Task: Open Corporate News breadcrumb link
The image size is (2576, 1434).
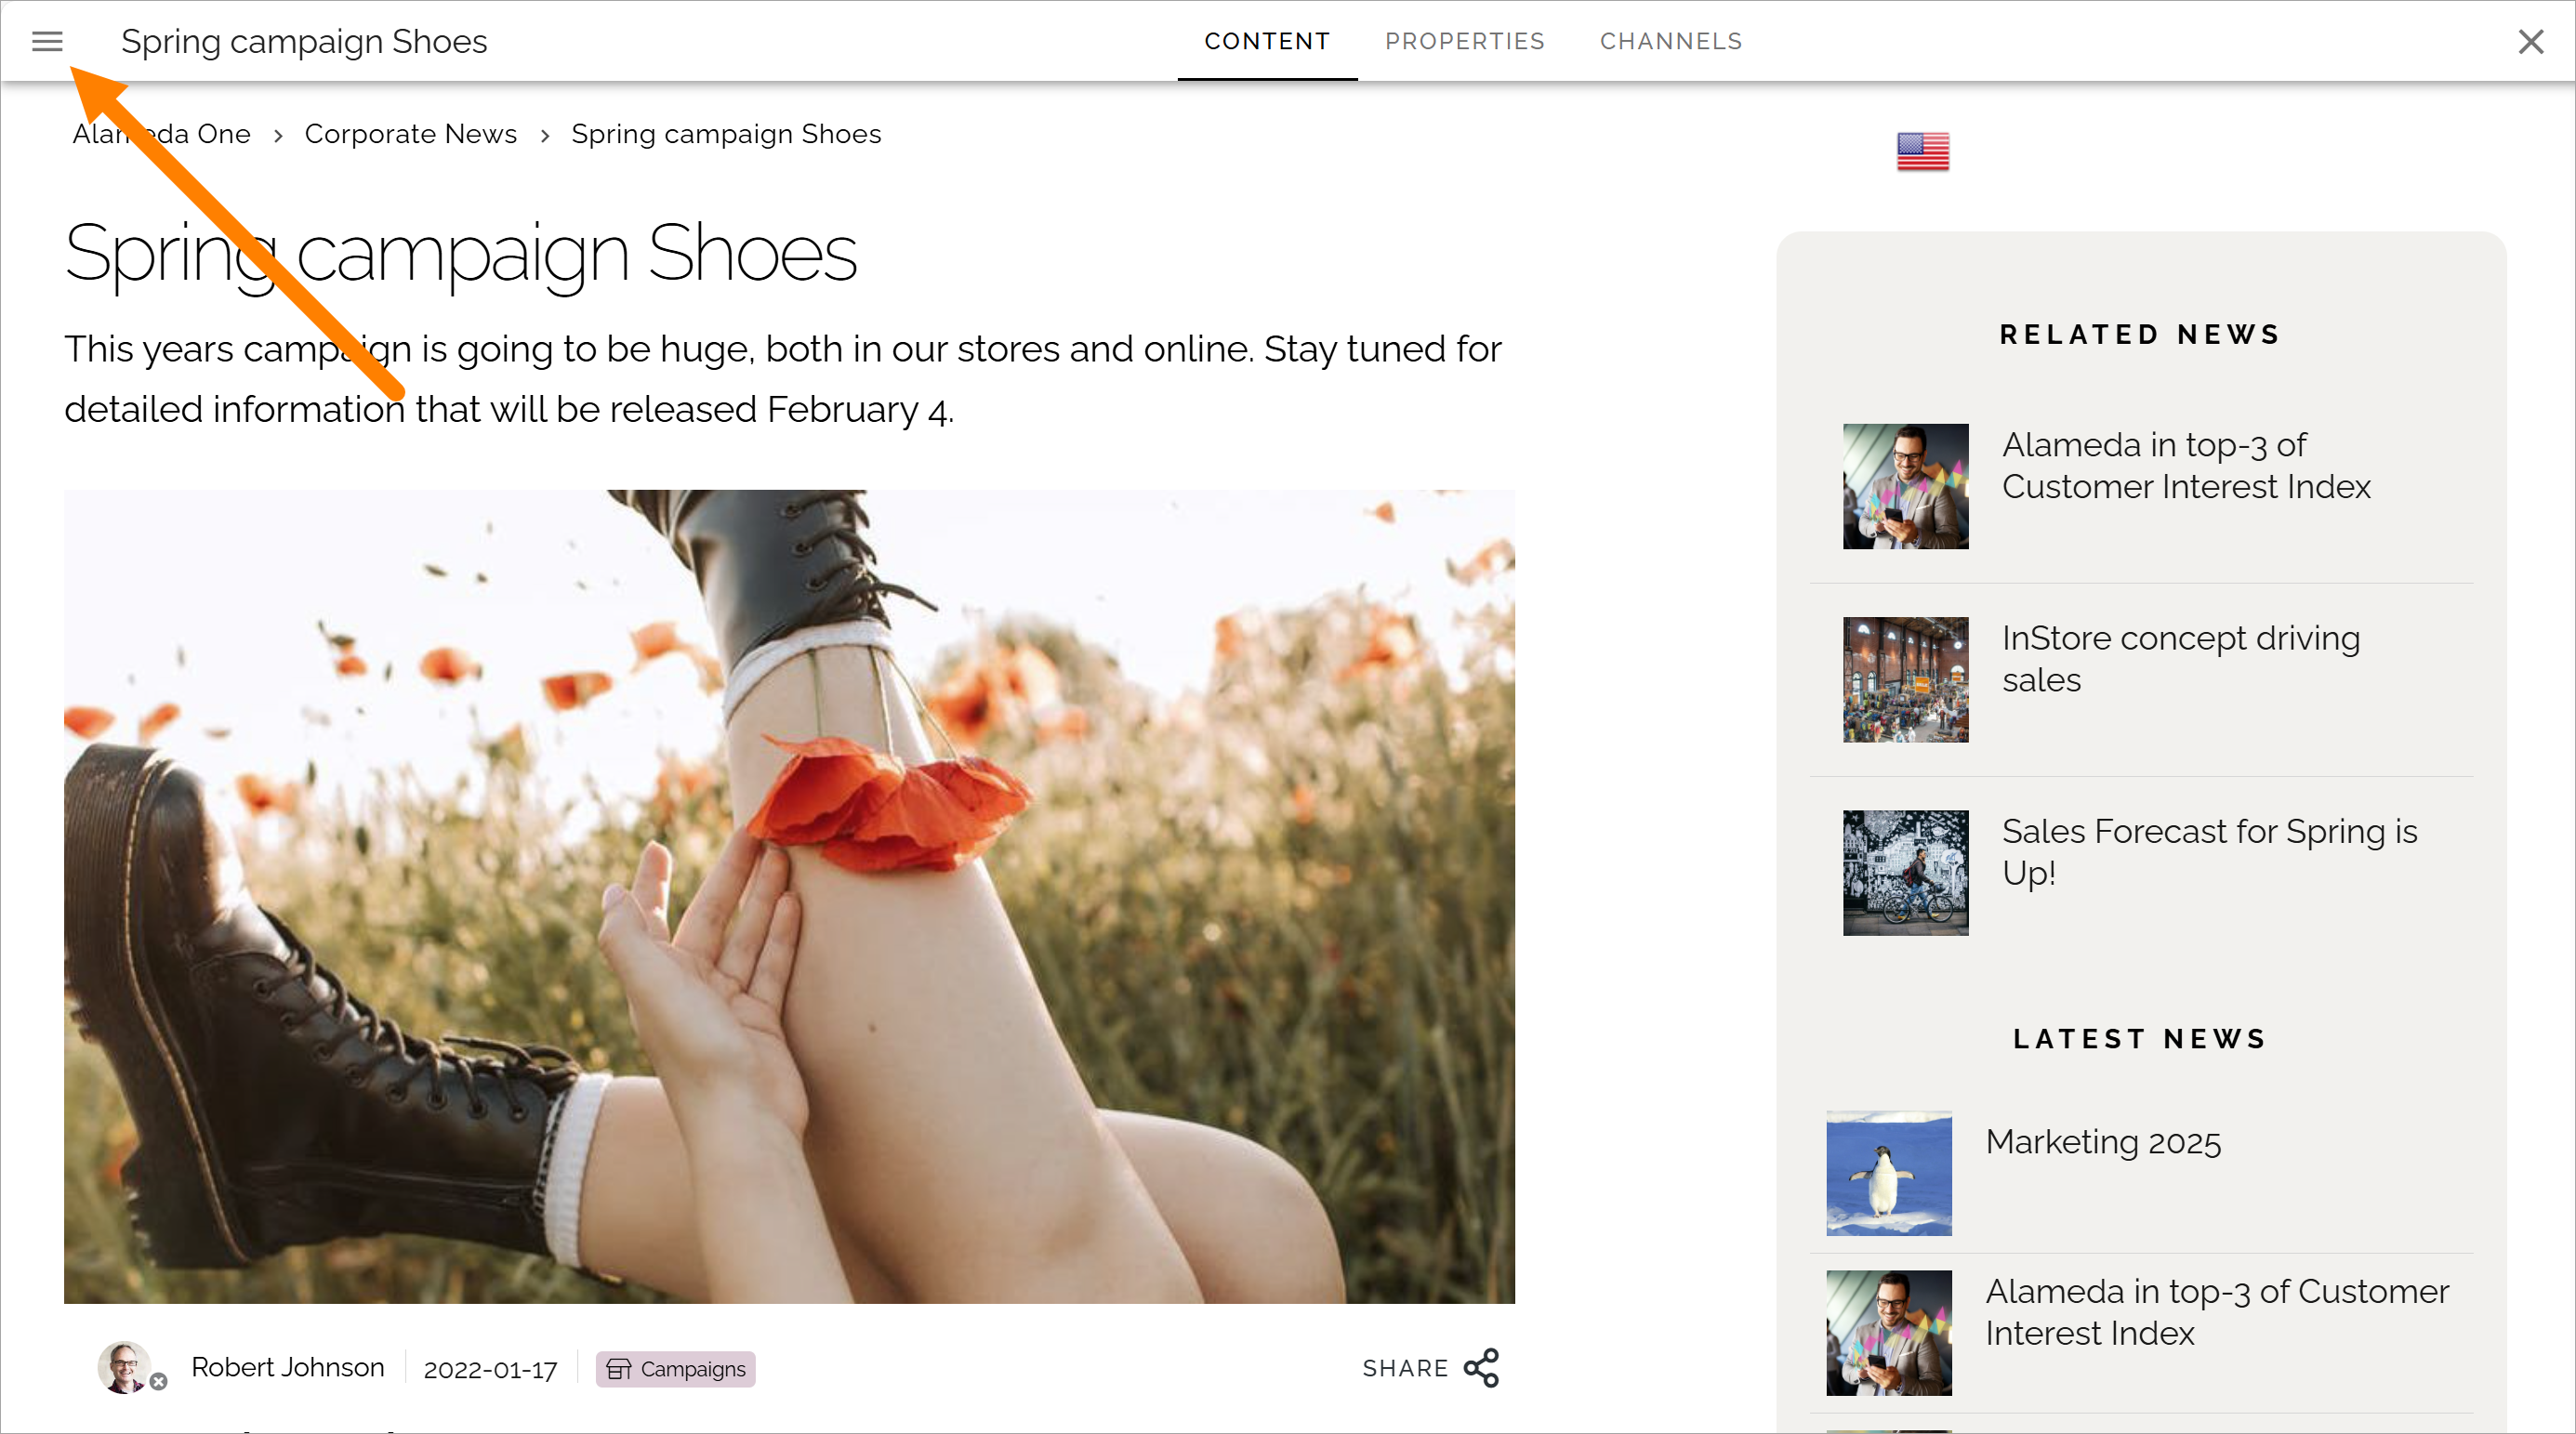Action: [410, 134]
